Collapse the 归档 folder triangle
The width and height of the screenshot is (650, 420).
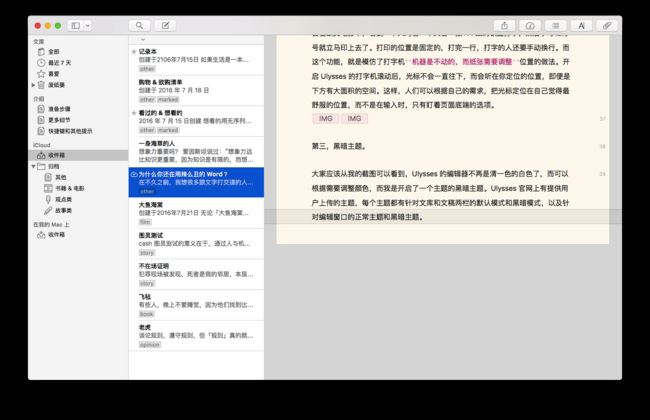click(33, 166)
